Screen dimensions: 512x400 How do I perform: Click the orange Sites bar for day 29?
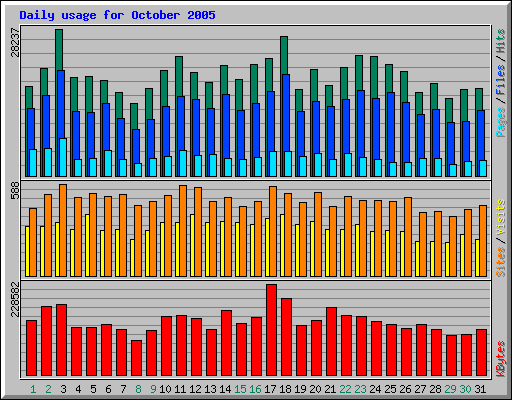click(453, 246)
